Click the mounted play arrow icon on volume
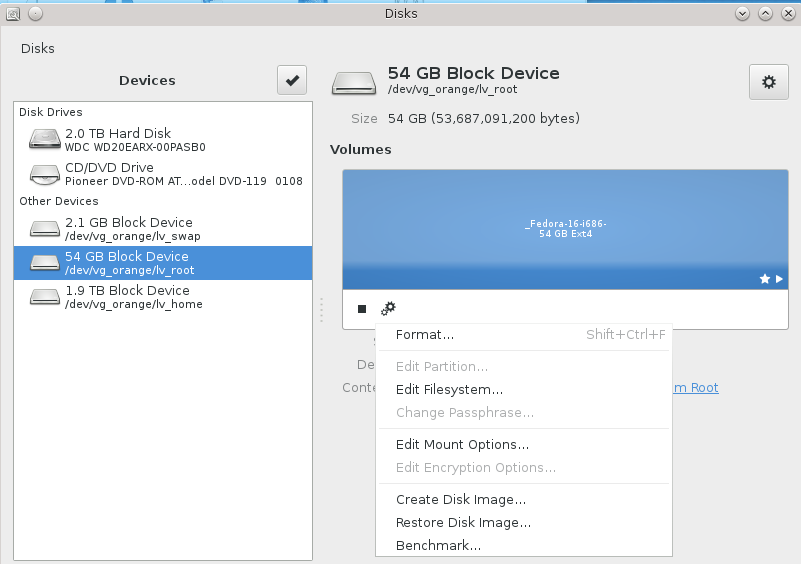This screenshot has height=564, width=801. (779, 279)
